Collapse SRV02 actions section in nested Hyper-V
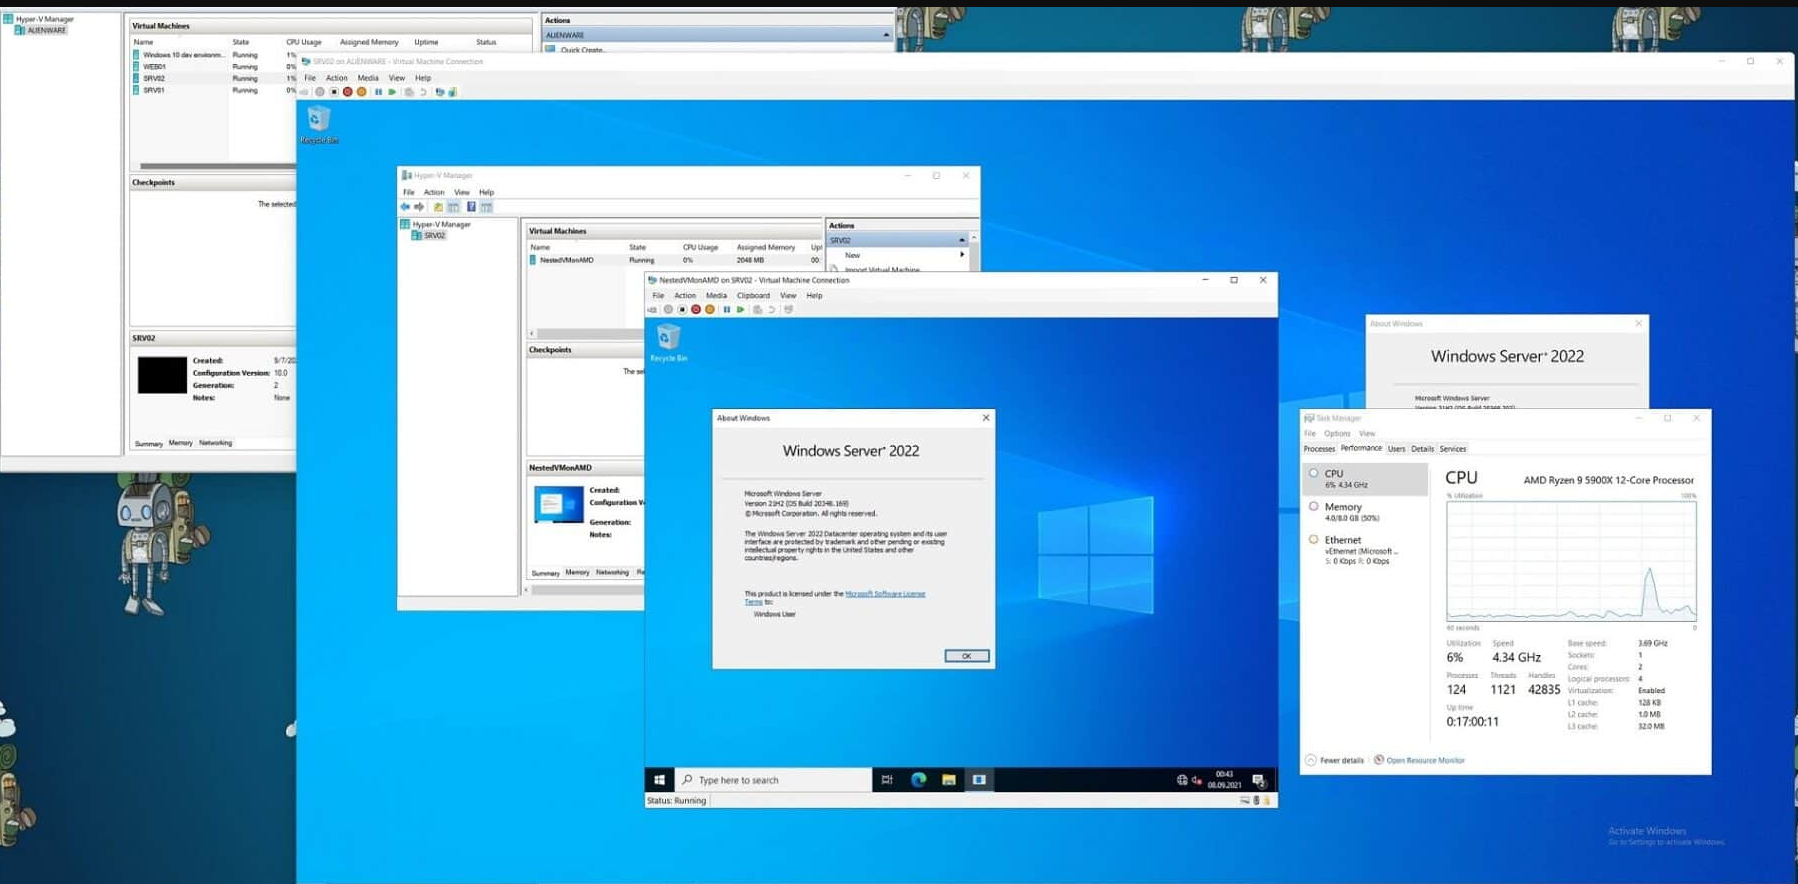Viewport: 1798px width, 884px height. tap(962, 241)
